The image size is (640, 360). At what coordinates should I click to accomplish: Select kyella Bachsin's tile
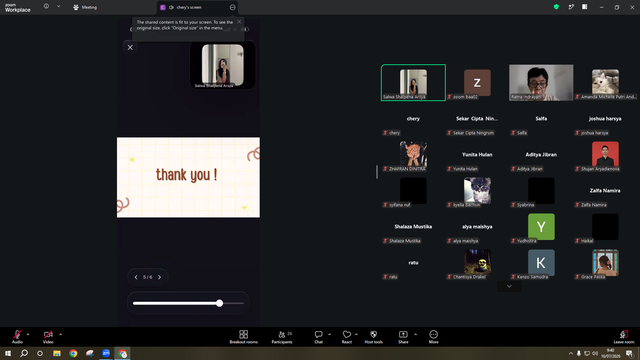pos(477,191)
